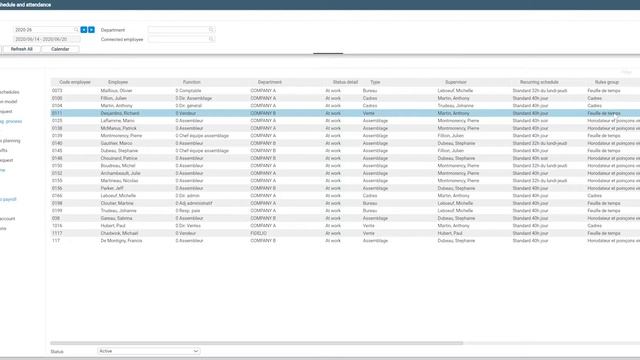Sort by the Department column header
Screen dimensions: 640x360
(x=270, y=82)
